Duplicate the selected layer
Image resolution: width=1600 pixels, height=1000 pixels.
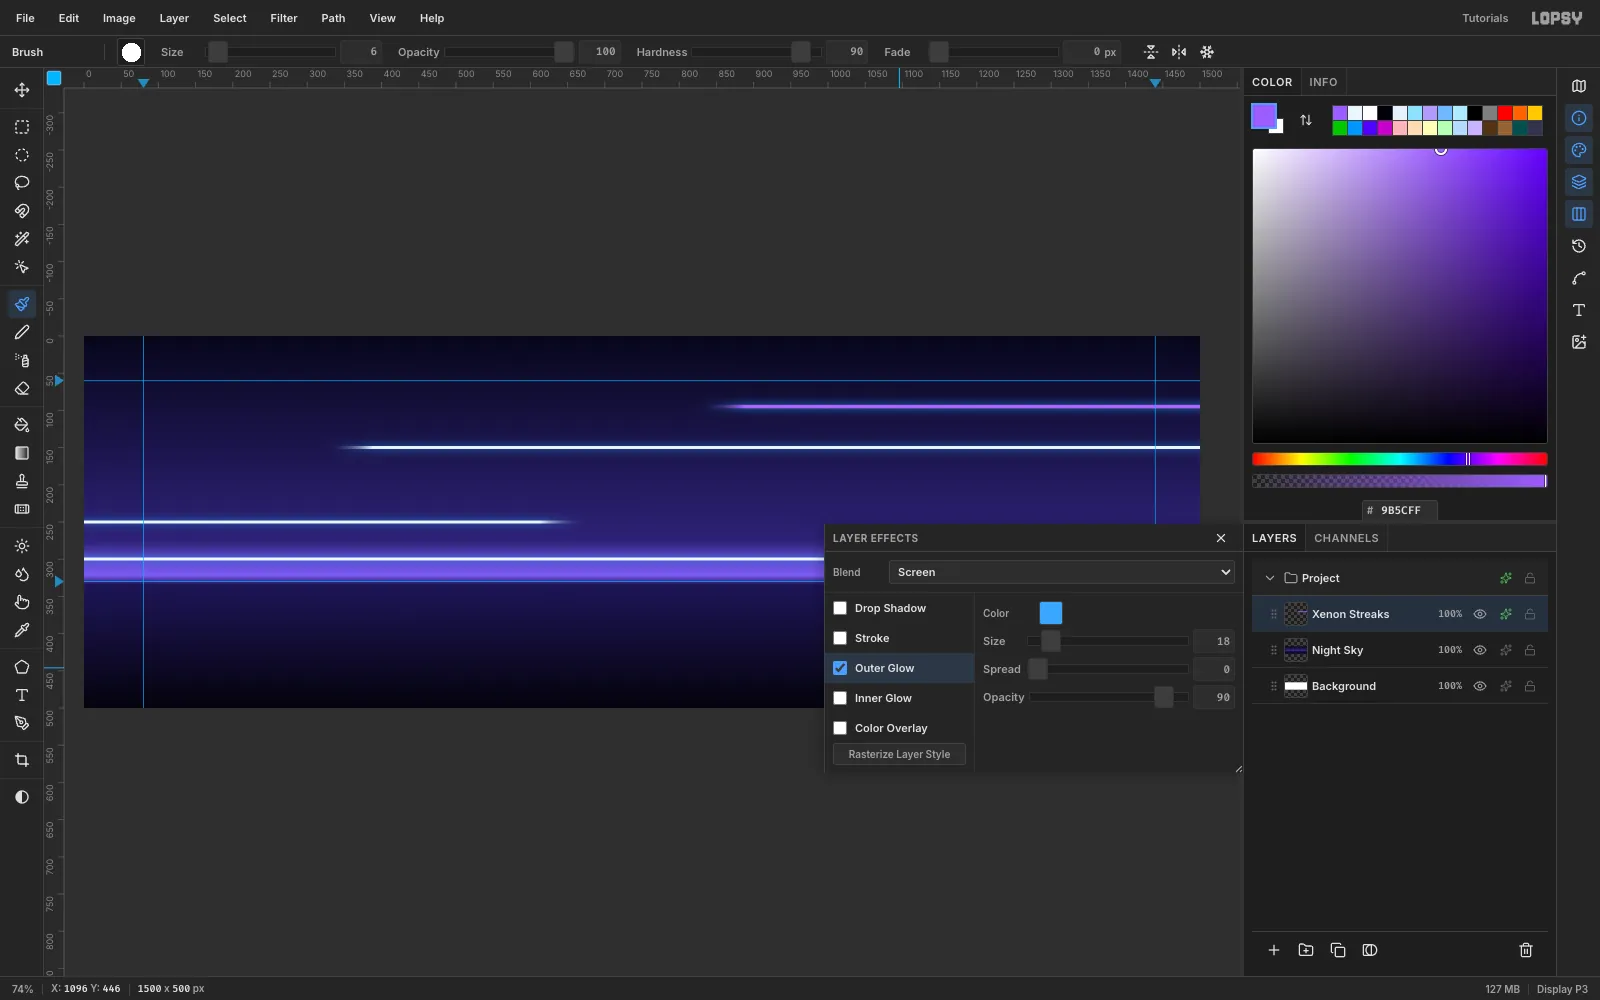click(x=1338, y=950)
